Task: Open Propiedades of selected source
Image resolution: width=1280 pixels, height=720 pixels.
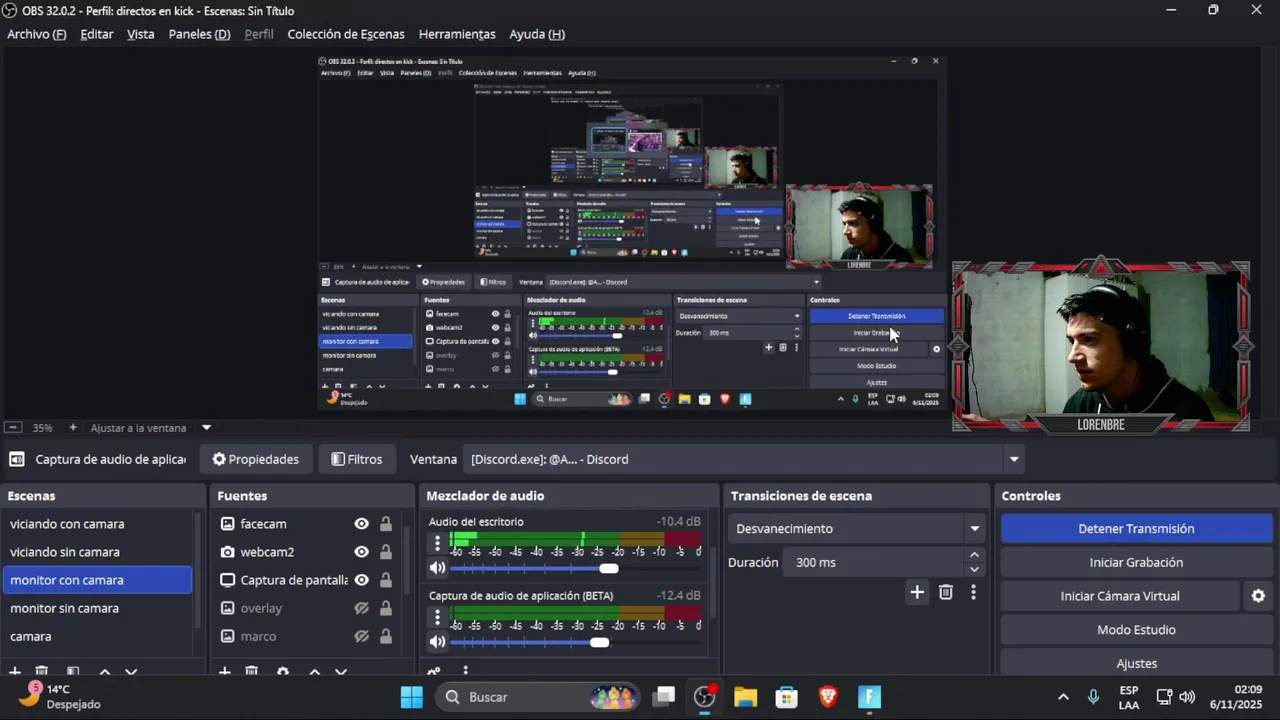Action: (x=256, y=460)
